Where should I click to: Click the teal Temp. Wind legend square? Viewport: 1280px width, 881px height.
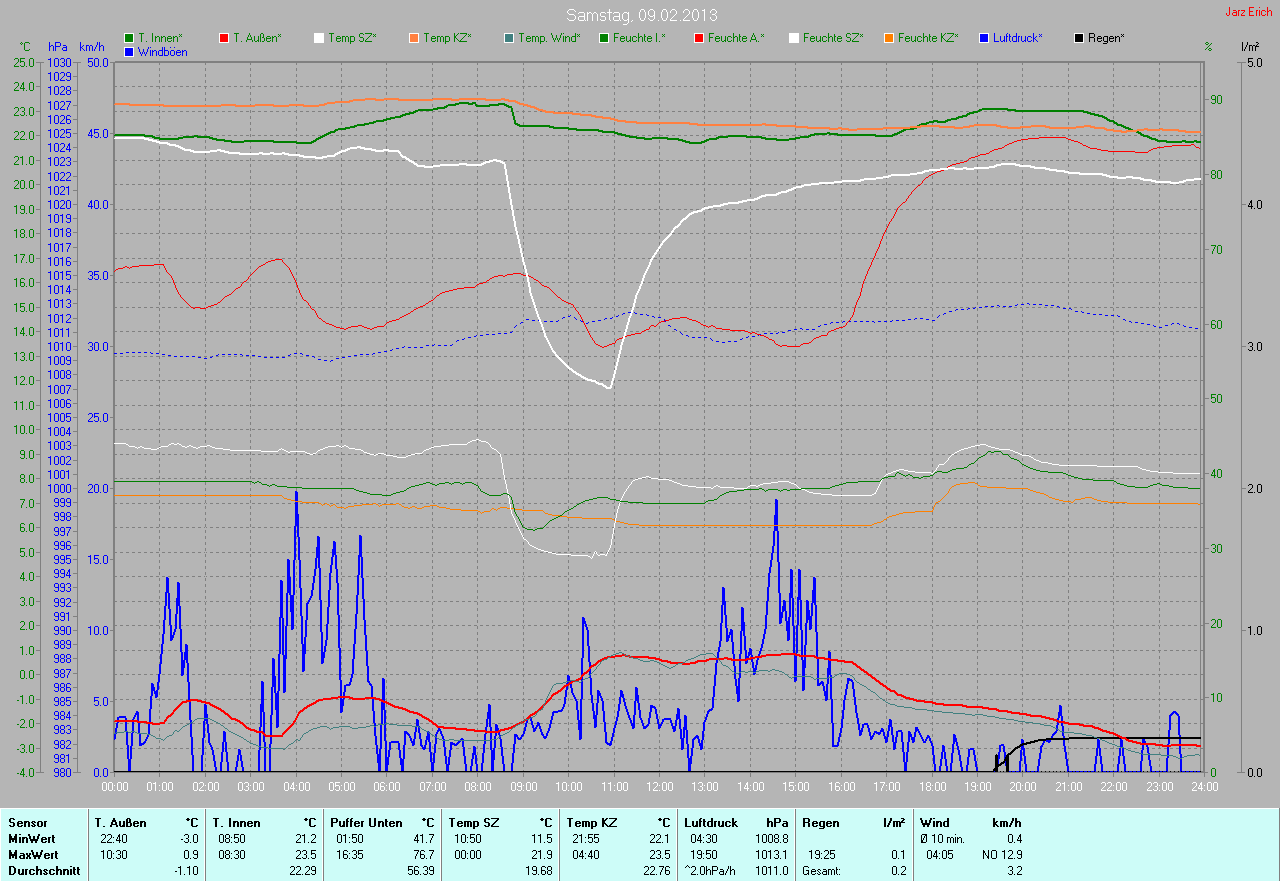(x=509, y=38)
